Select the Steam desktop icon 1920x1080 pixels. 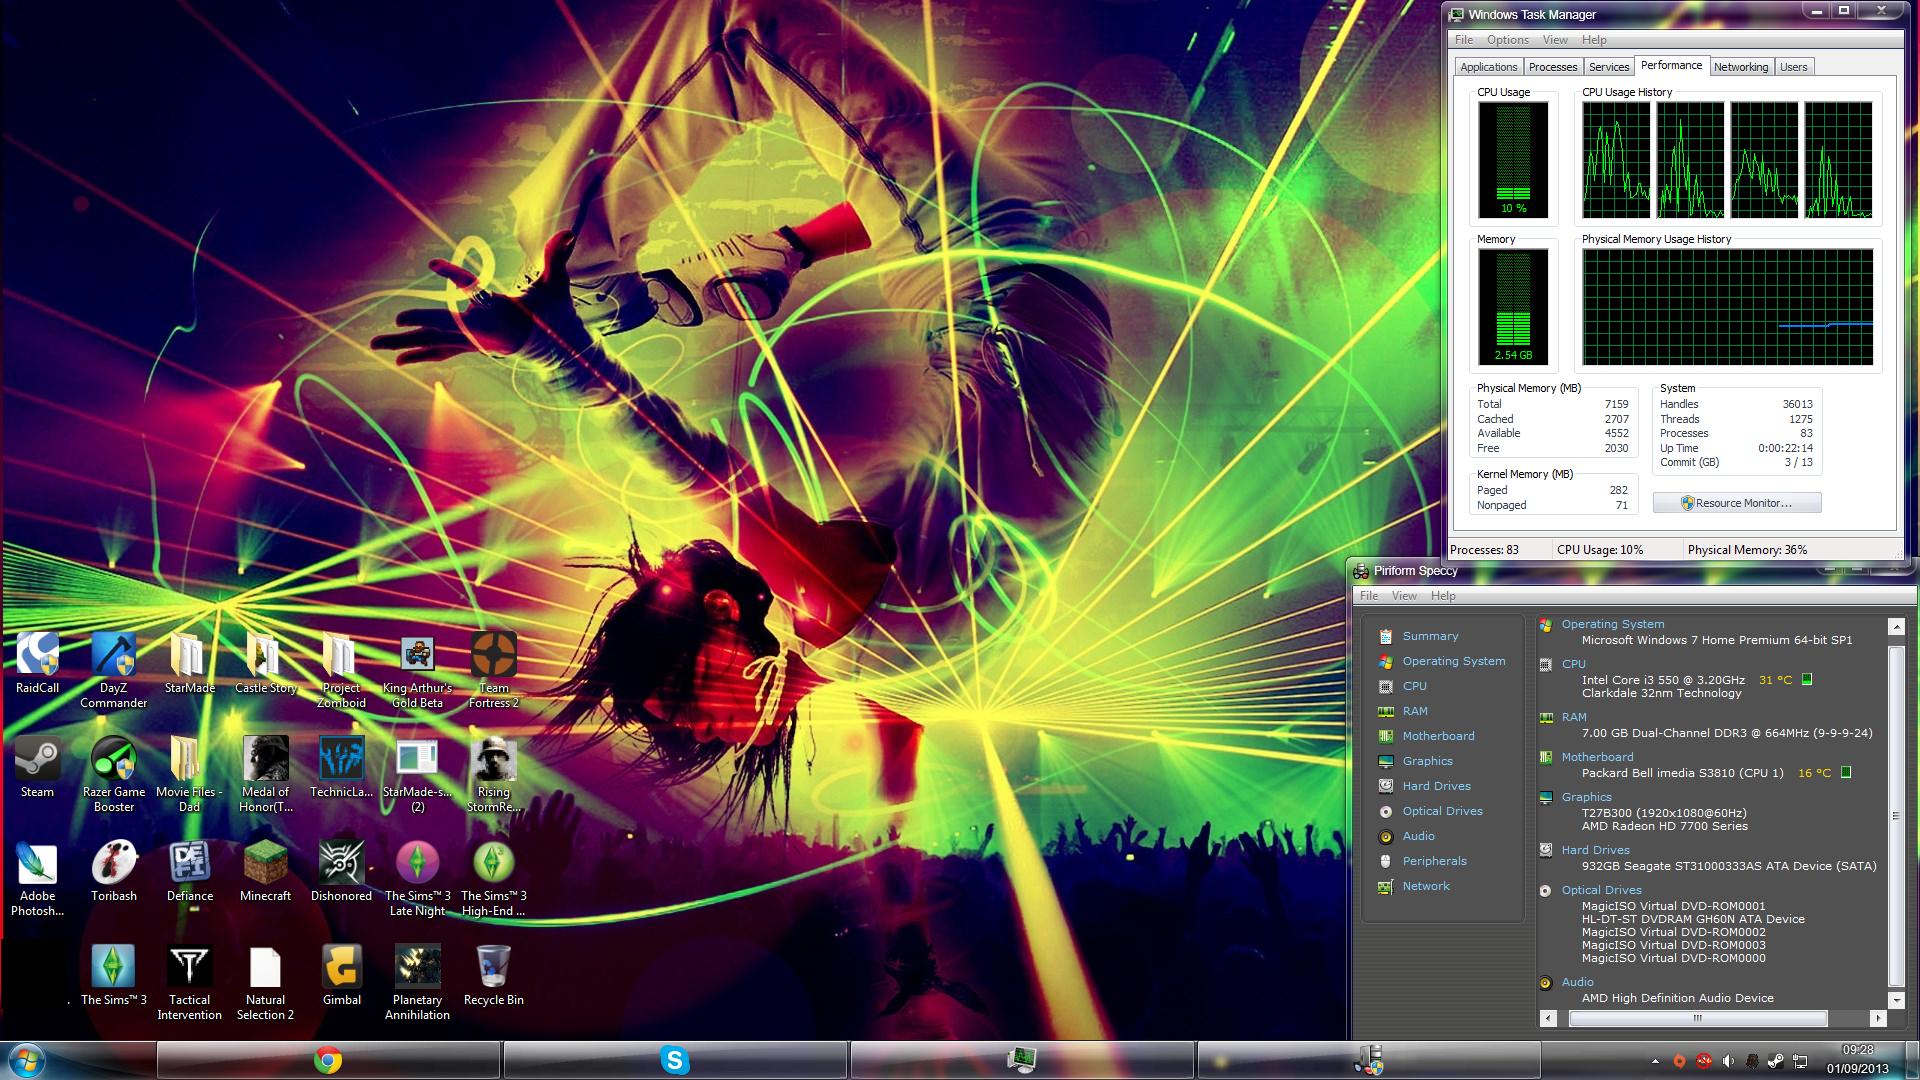38,767
